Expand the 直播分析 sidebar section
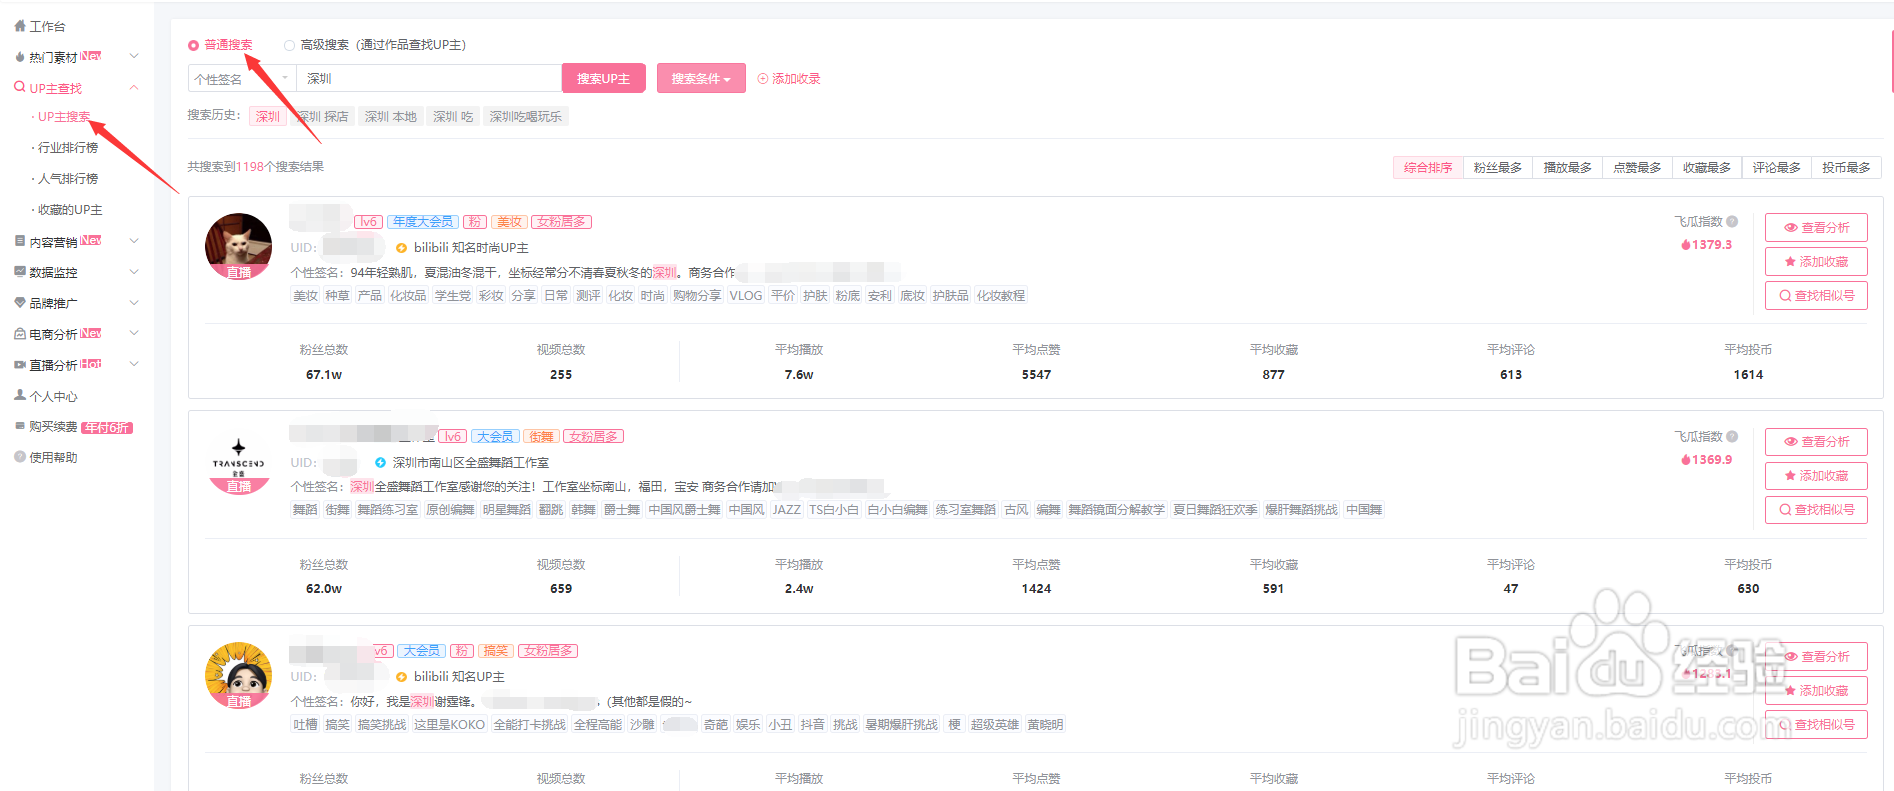1894x791 pixels. pyautogui.click(x=134, y=364)
